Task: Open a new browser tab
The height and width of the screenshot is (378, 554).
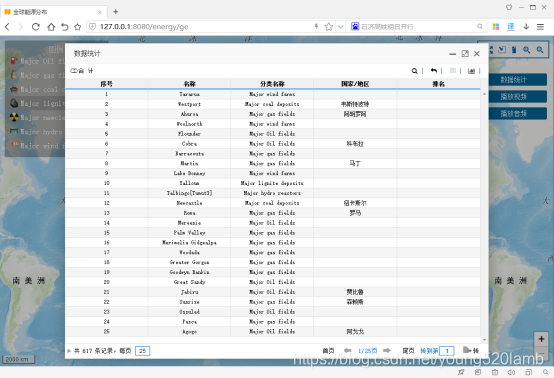Action: pos(116,12)
